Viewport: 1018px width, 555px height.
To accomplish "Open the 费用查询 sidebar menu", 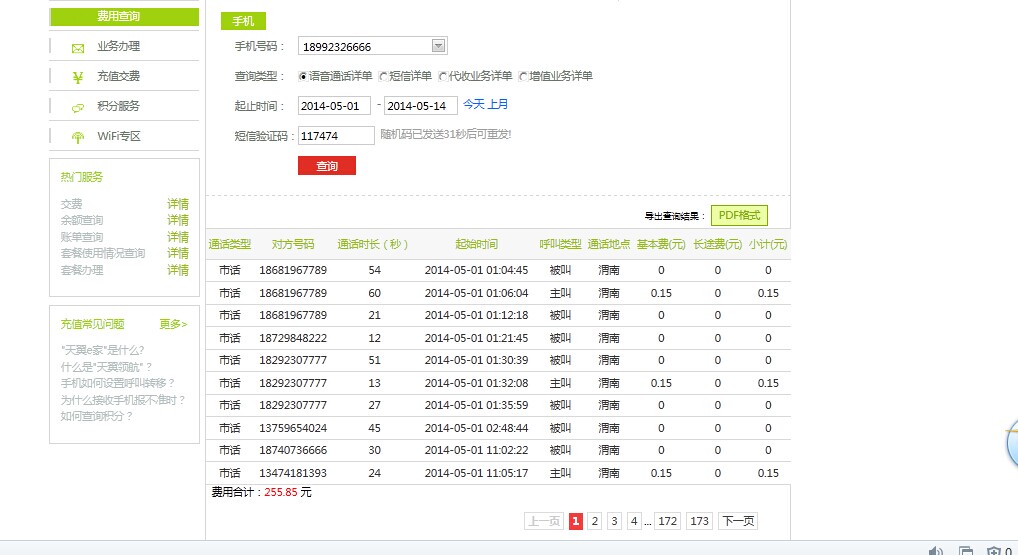I will click(x=124, y=17).
